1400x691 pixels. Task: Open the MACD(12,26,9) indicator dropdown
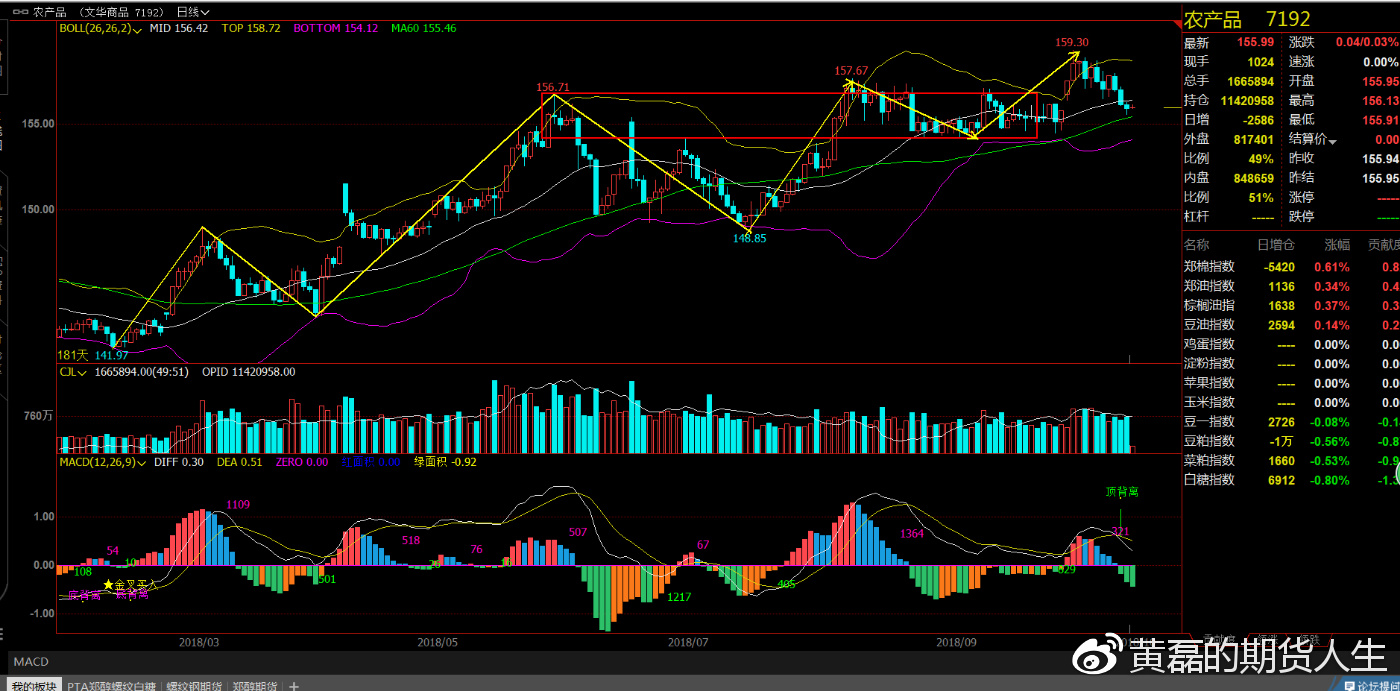[x=142, y=462]
